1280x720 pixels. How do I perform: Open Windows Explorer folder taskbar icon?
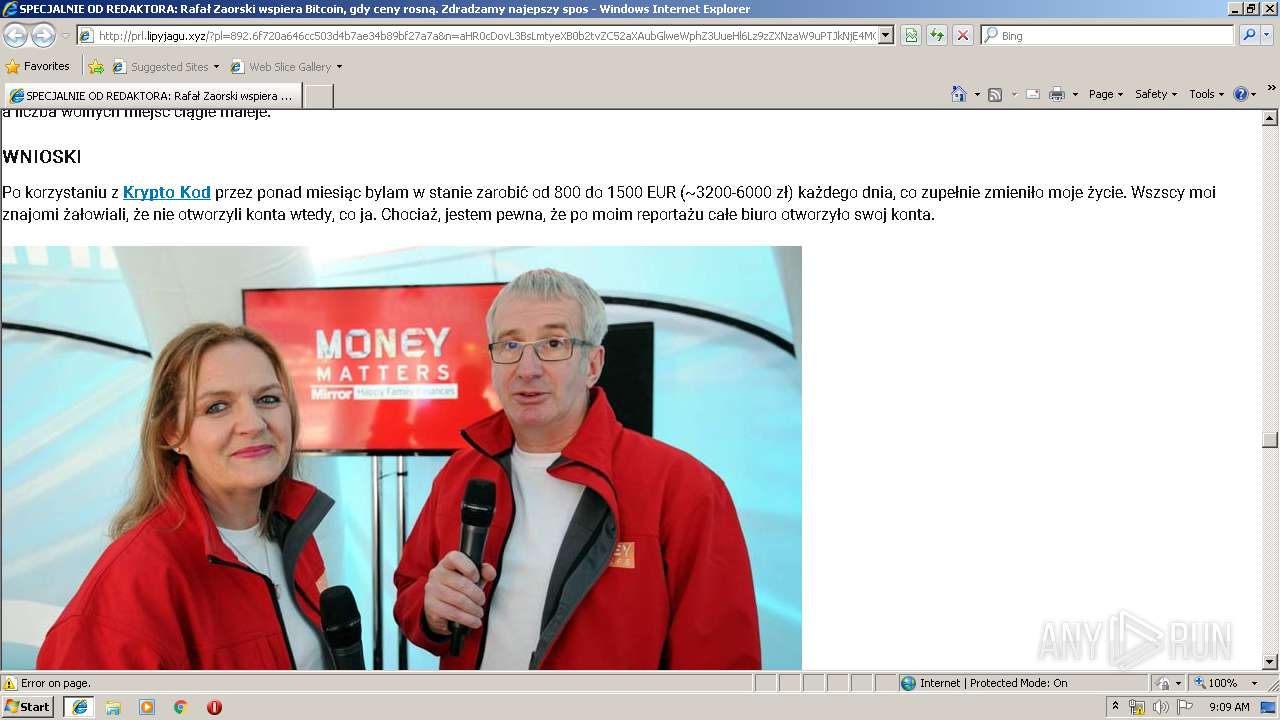[113, 707]
